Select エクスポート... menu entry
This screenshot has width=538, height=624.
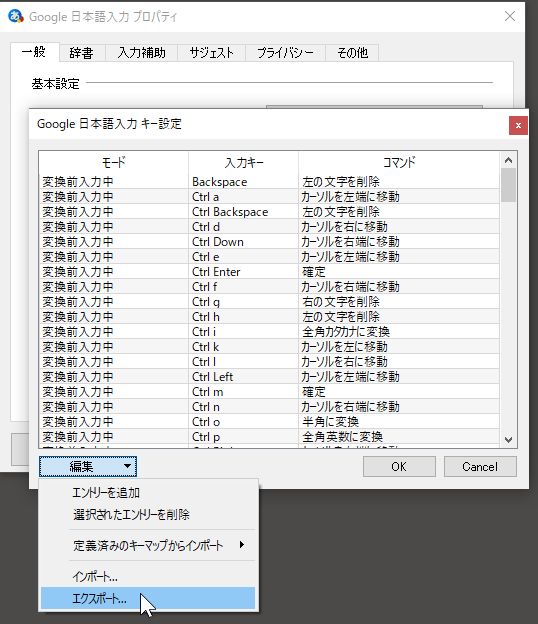[x=148, y=598]
